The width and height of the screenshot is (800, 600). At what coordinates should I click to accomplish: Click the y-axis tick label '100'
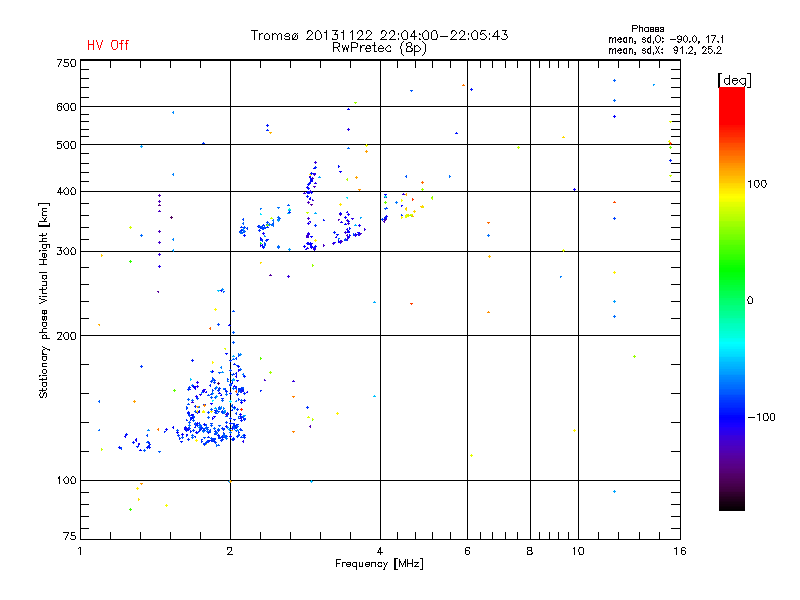click(x=66, y=481)
